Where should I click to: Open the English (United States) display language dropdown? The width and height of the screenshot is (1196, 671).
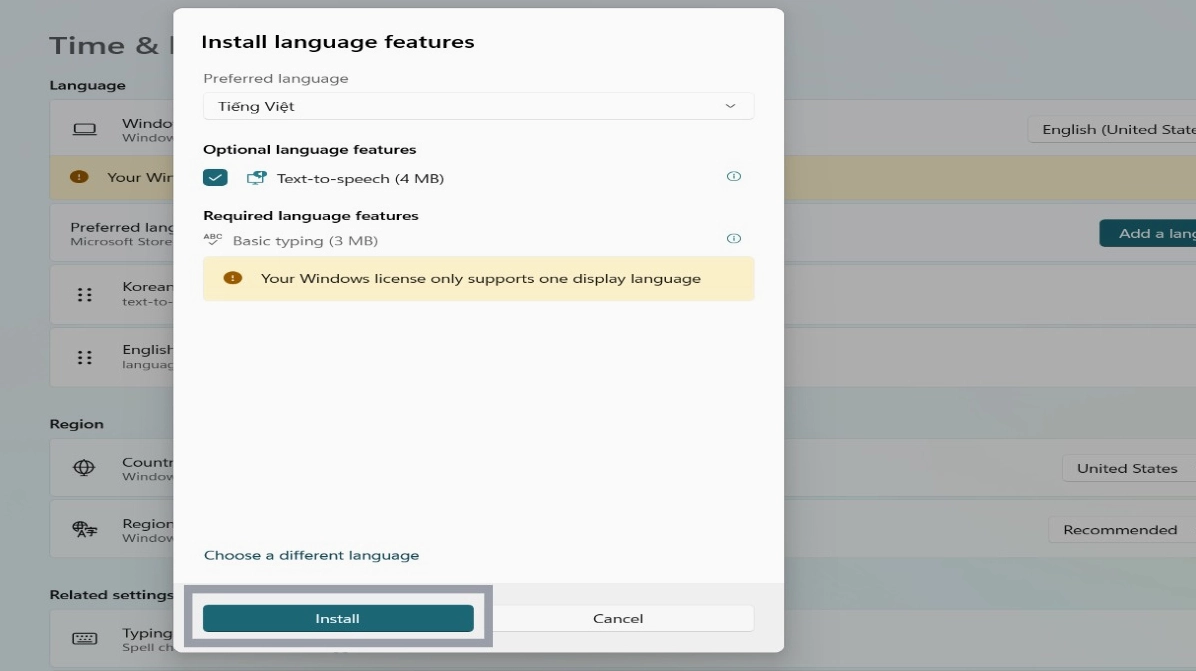point(1113,129)
